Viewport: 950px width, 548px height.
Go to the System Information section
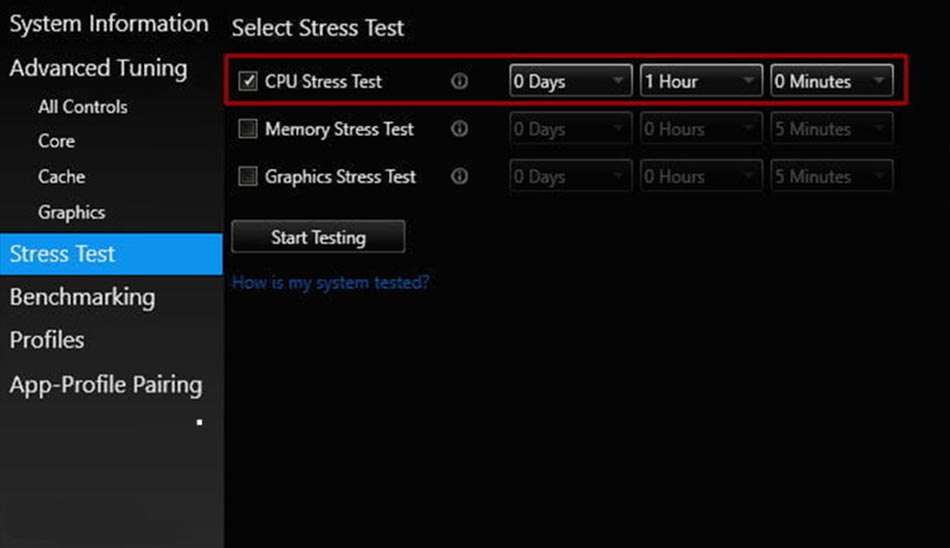tap(109, 24)
